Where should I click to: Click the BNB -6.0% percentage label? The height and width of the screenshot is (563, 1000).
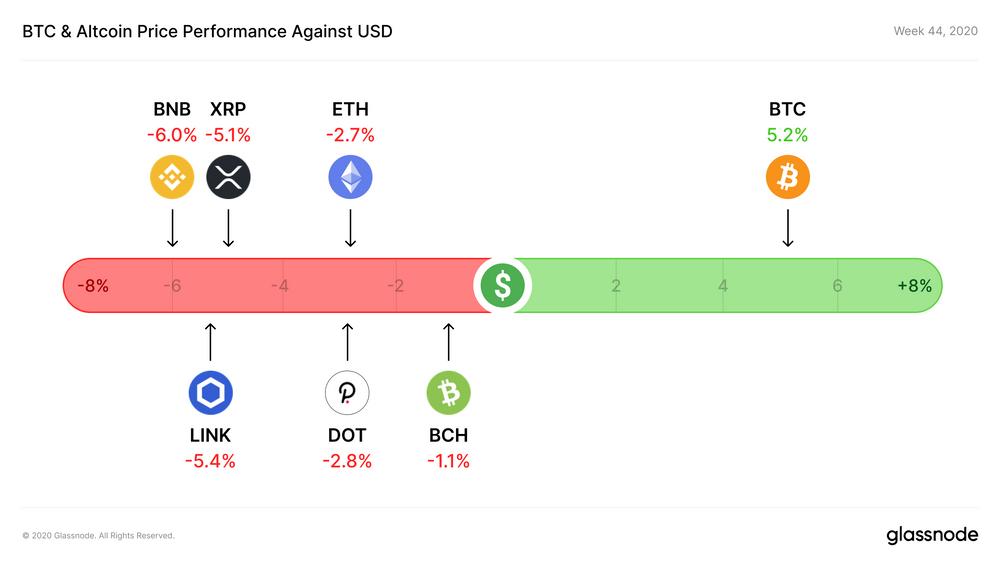172,135
